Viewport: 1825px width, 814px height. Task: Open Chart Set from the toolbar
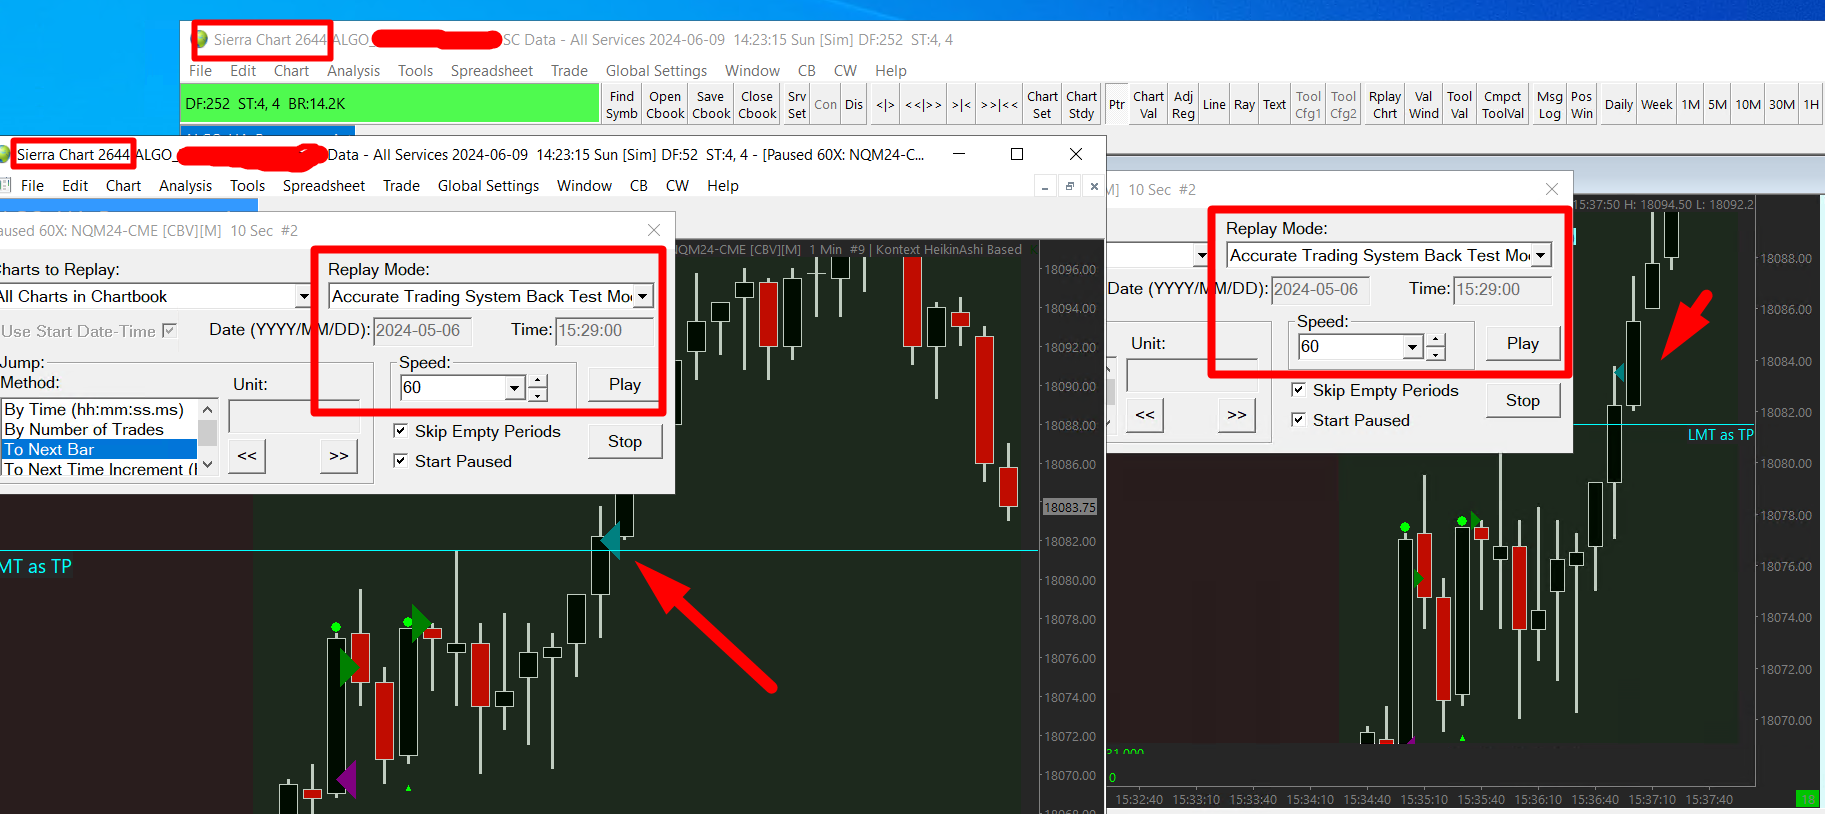point(1042,104)
